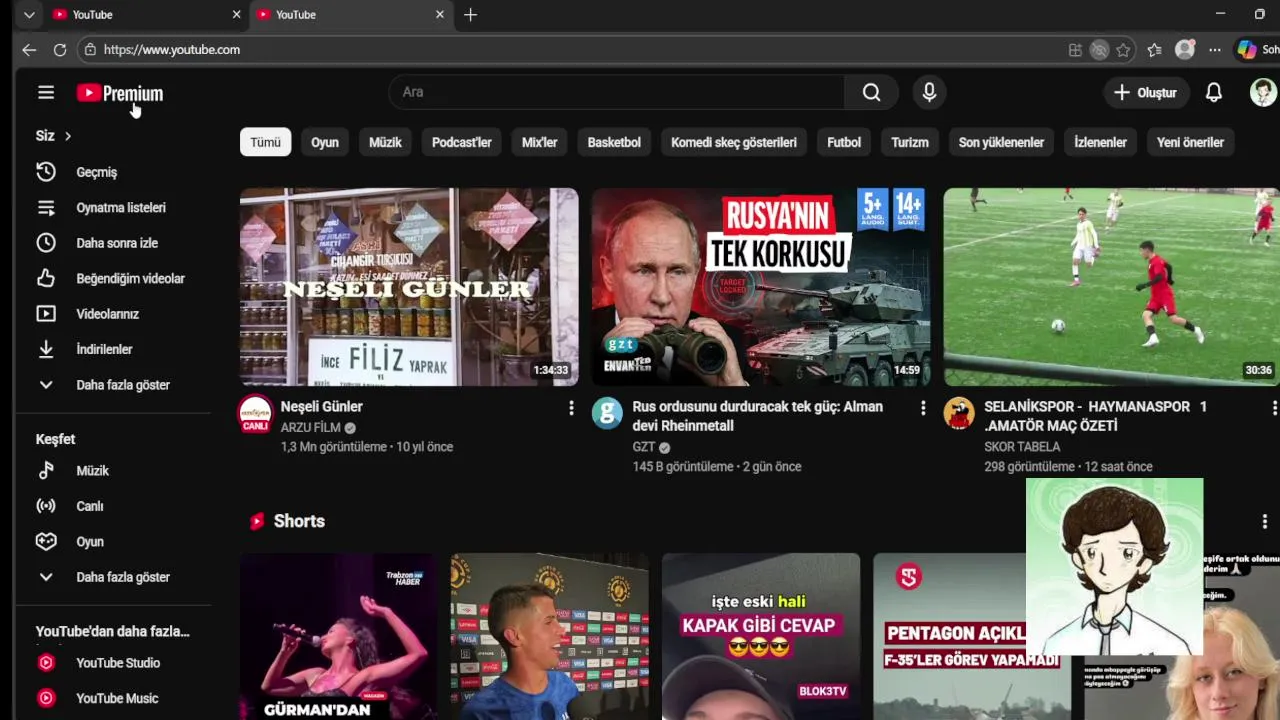Select the Müzik filter chip
The width and height of the screenshot is (1280, 720).
pos(385,142)
